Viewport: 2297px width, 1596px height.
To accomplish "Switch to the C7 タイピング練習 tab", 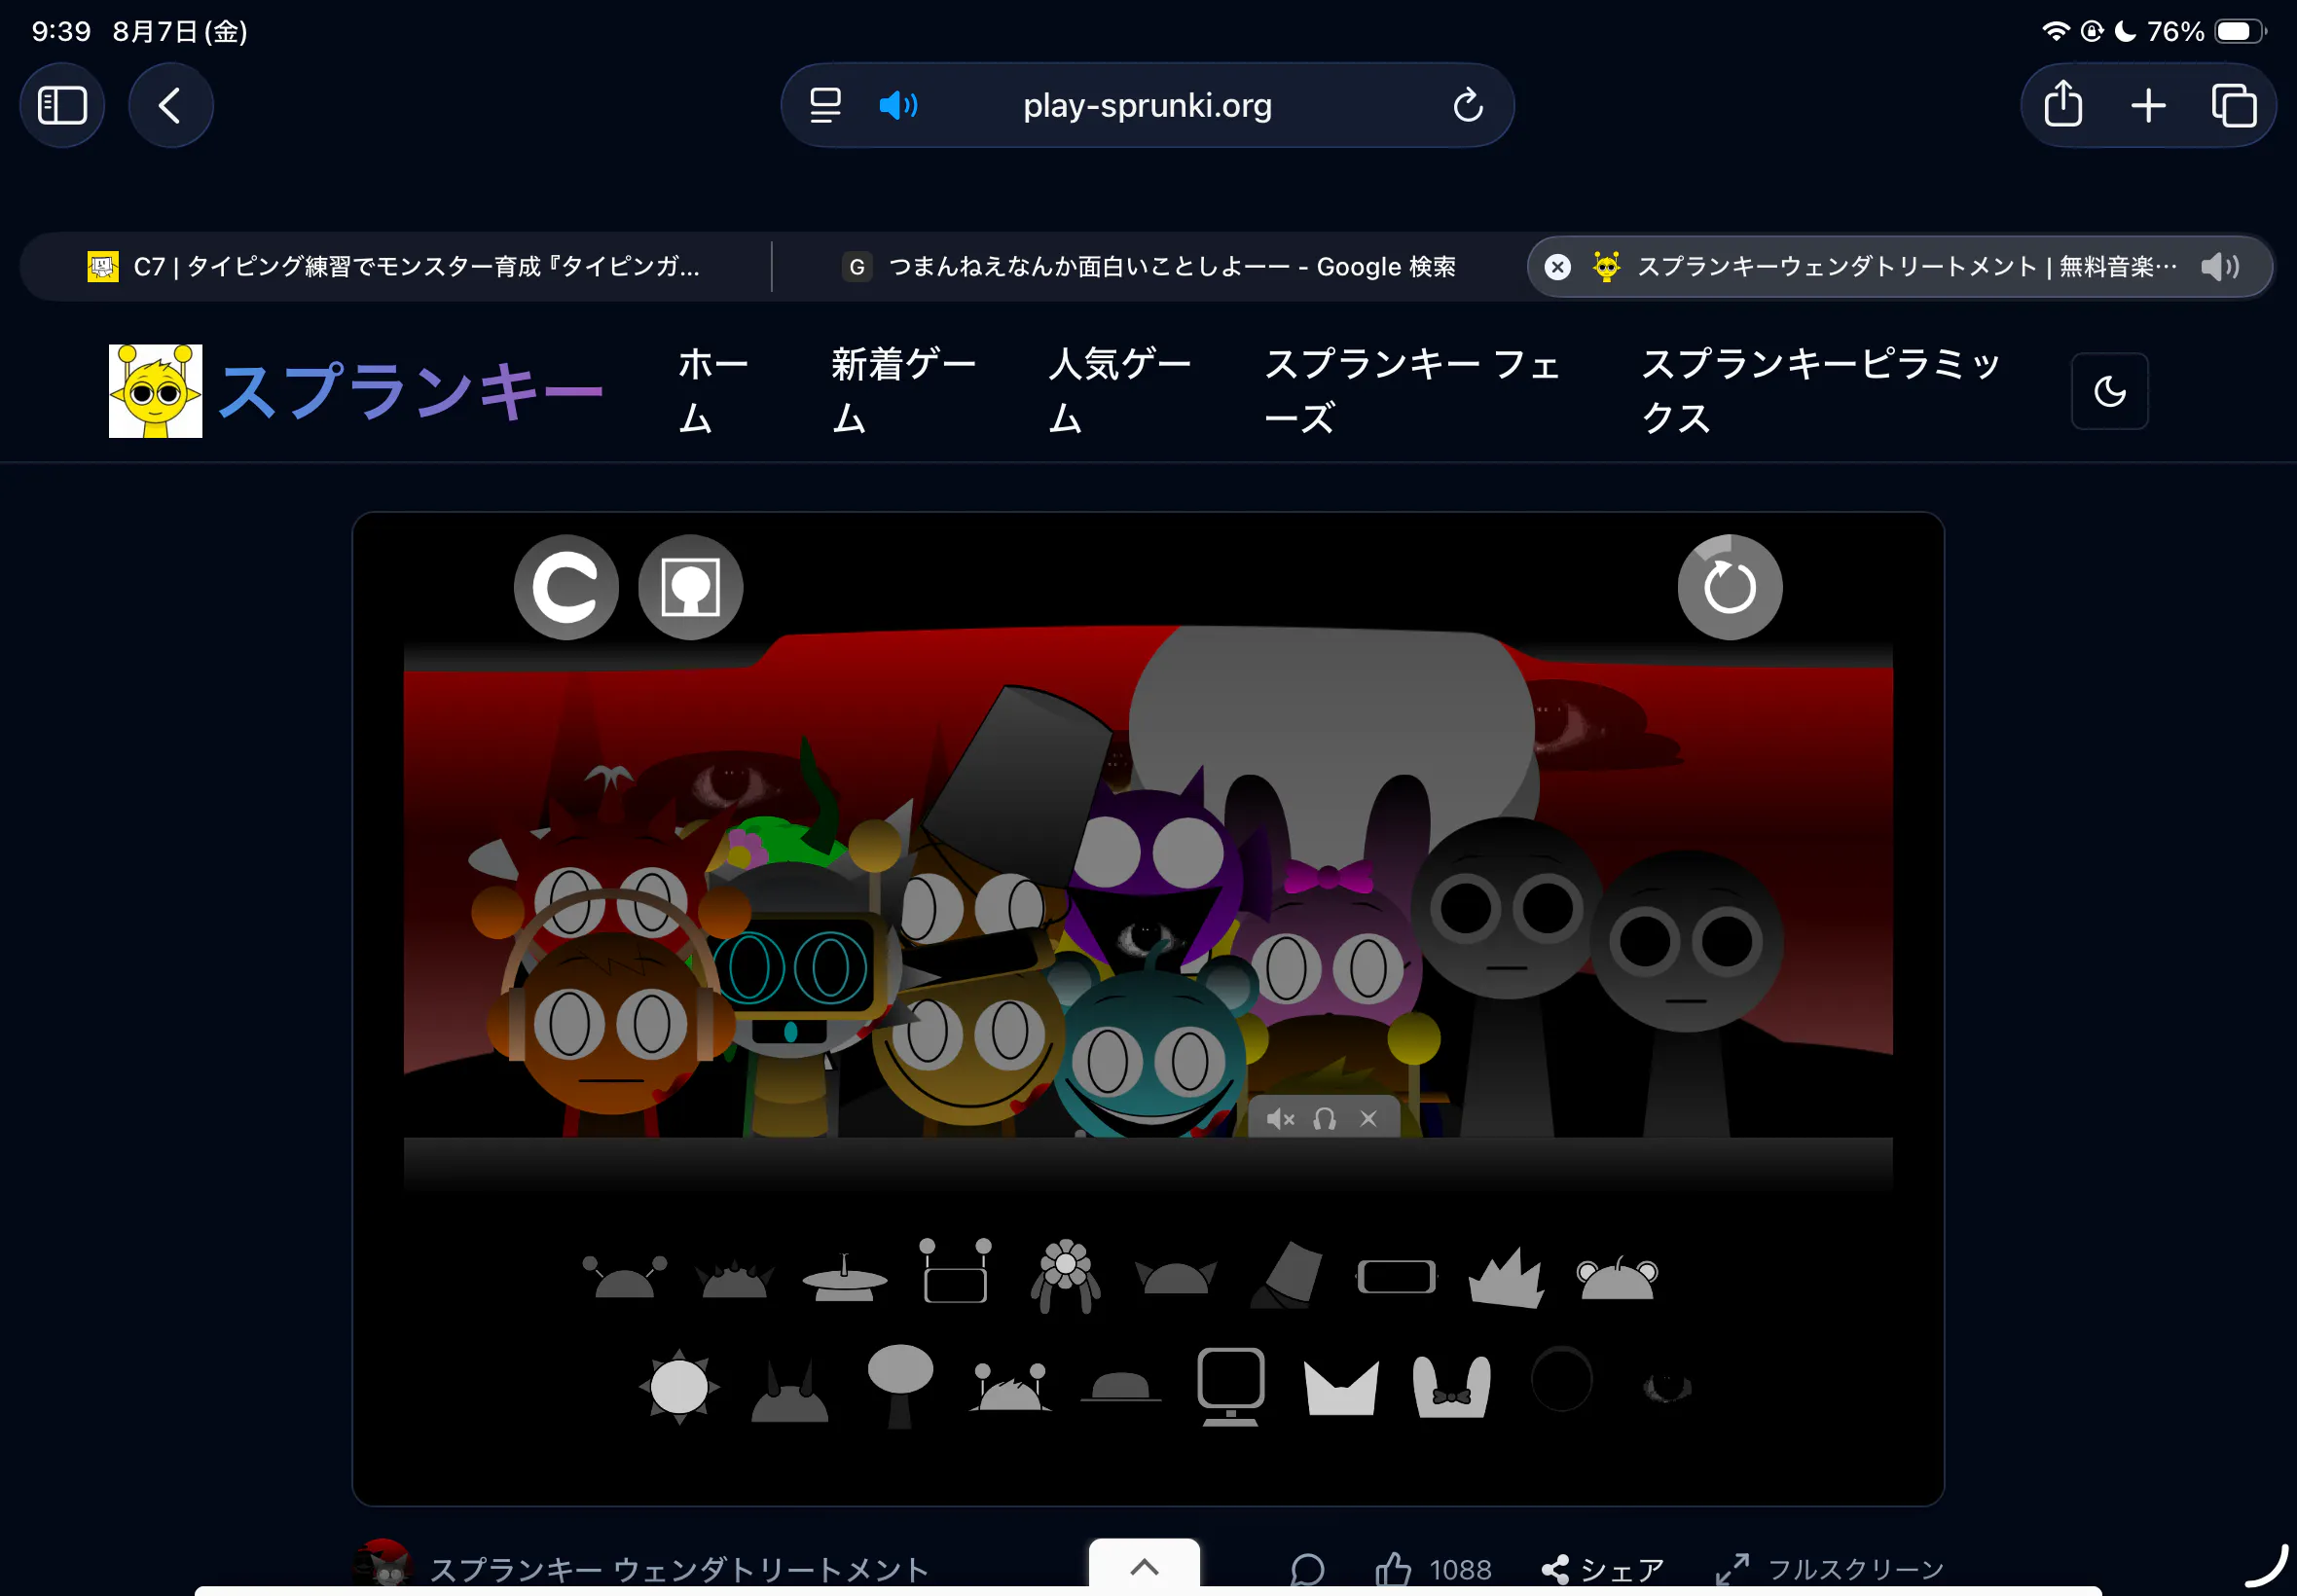I will coord(394,267).
